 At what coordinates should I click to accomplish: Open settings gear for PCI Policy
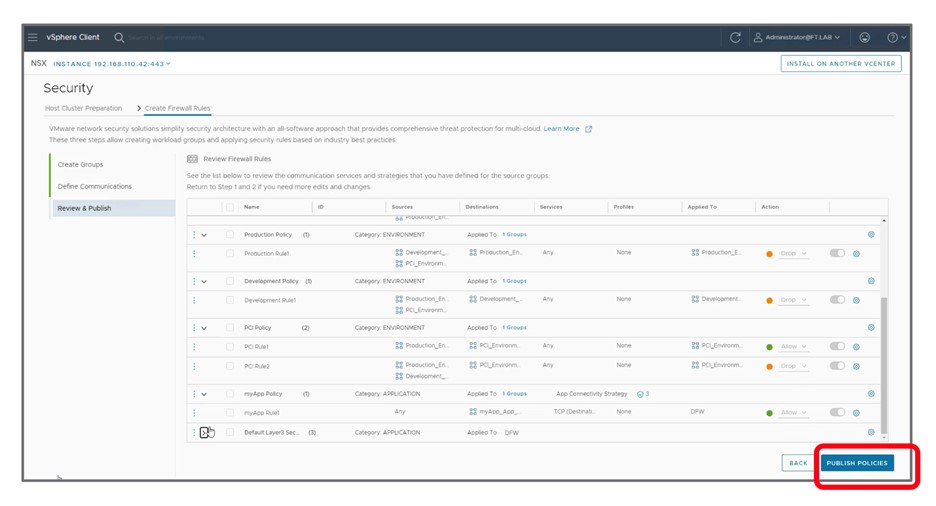[x=871, y=328]
